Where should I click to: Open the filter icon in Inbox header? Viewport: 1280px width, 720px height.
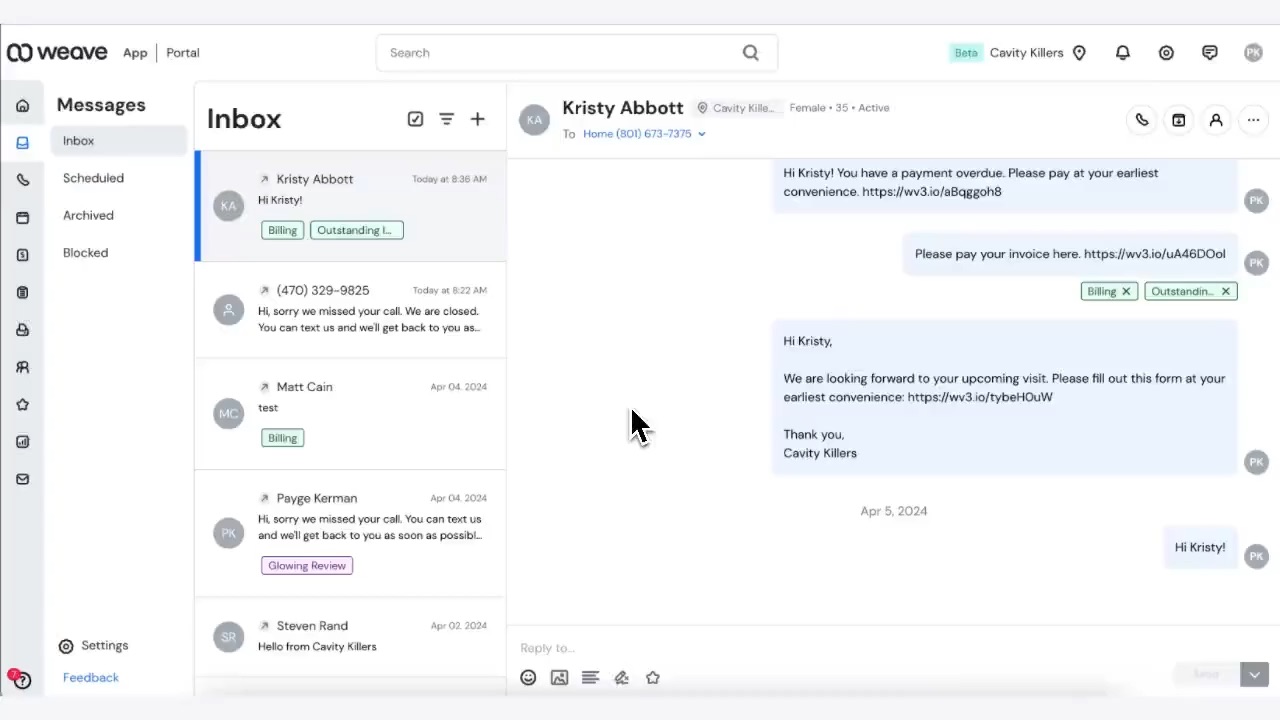(x=446, y=119)
